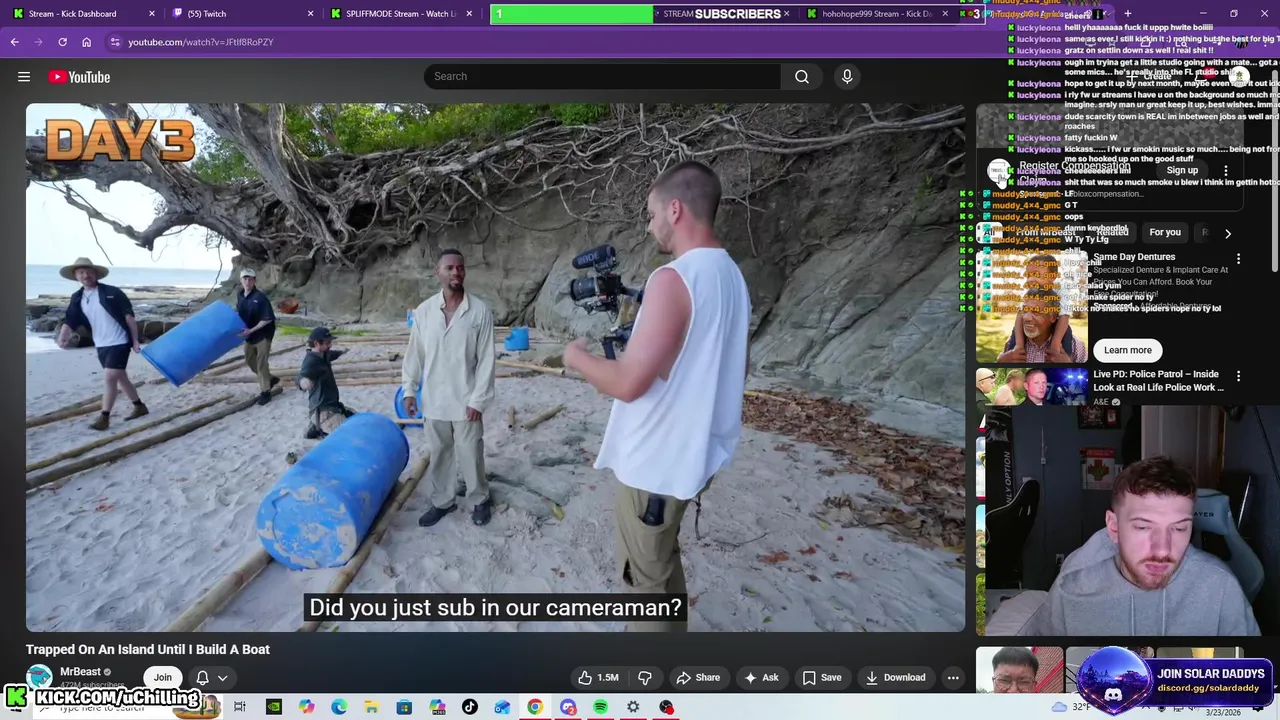Open TikTok from the taskbar
The image size is (1280, 720).
point(469,707)
